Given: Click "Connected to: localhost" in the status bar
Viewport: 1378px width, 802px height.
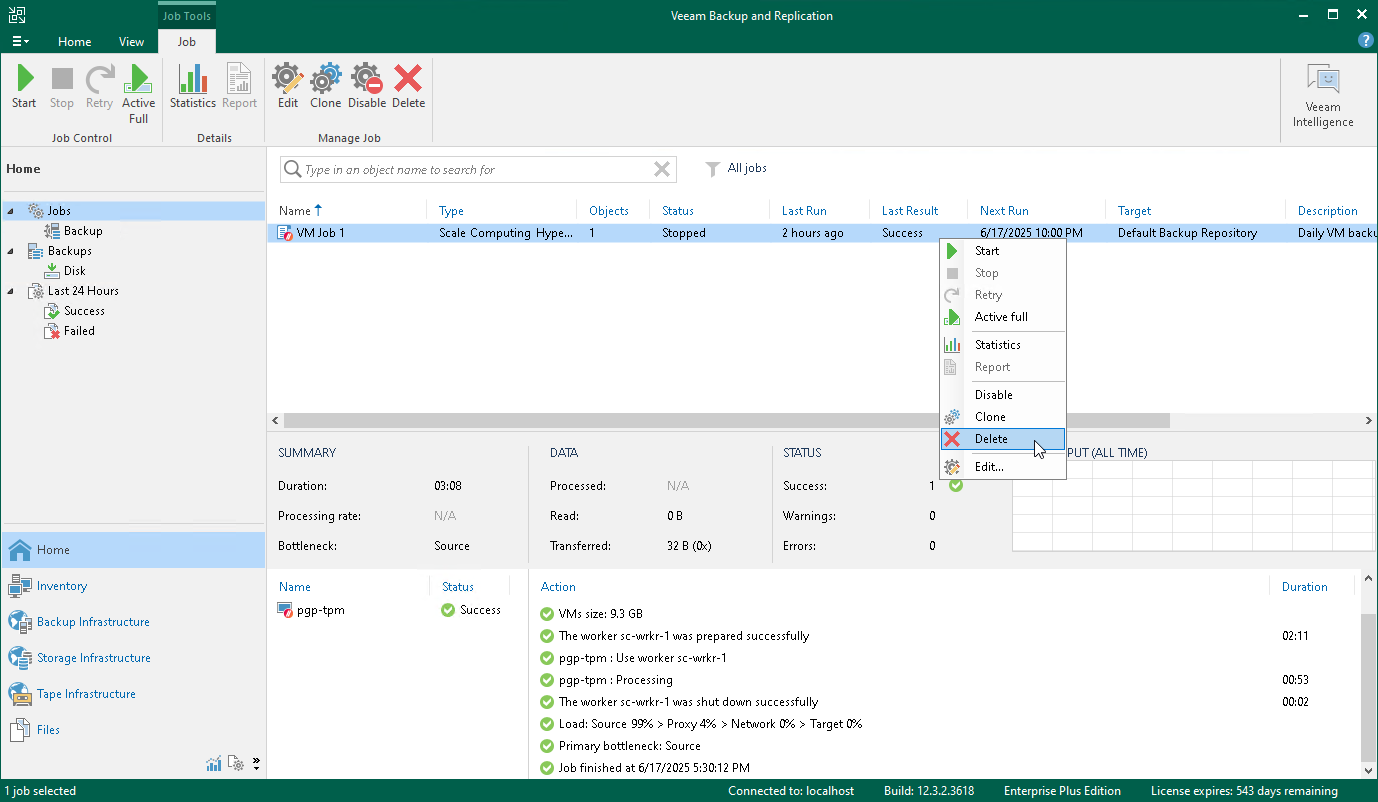Looking at the screenshot, I should click(x=791, y=791).
